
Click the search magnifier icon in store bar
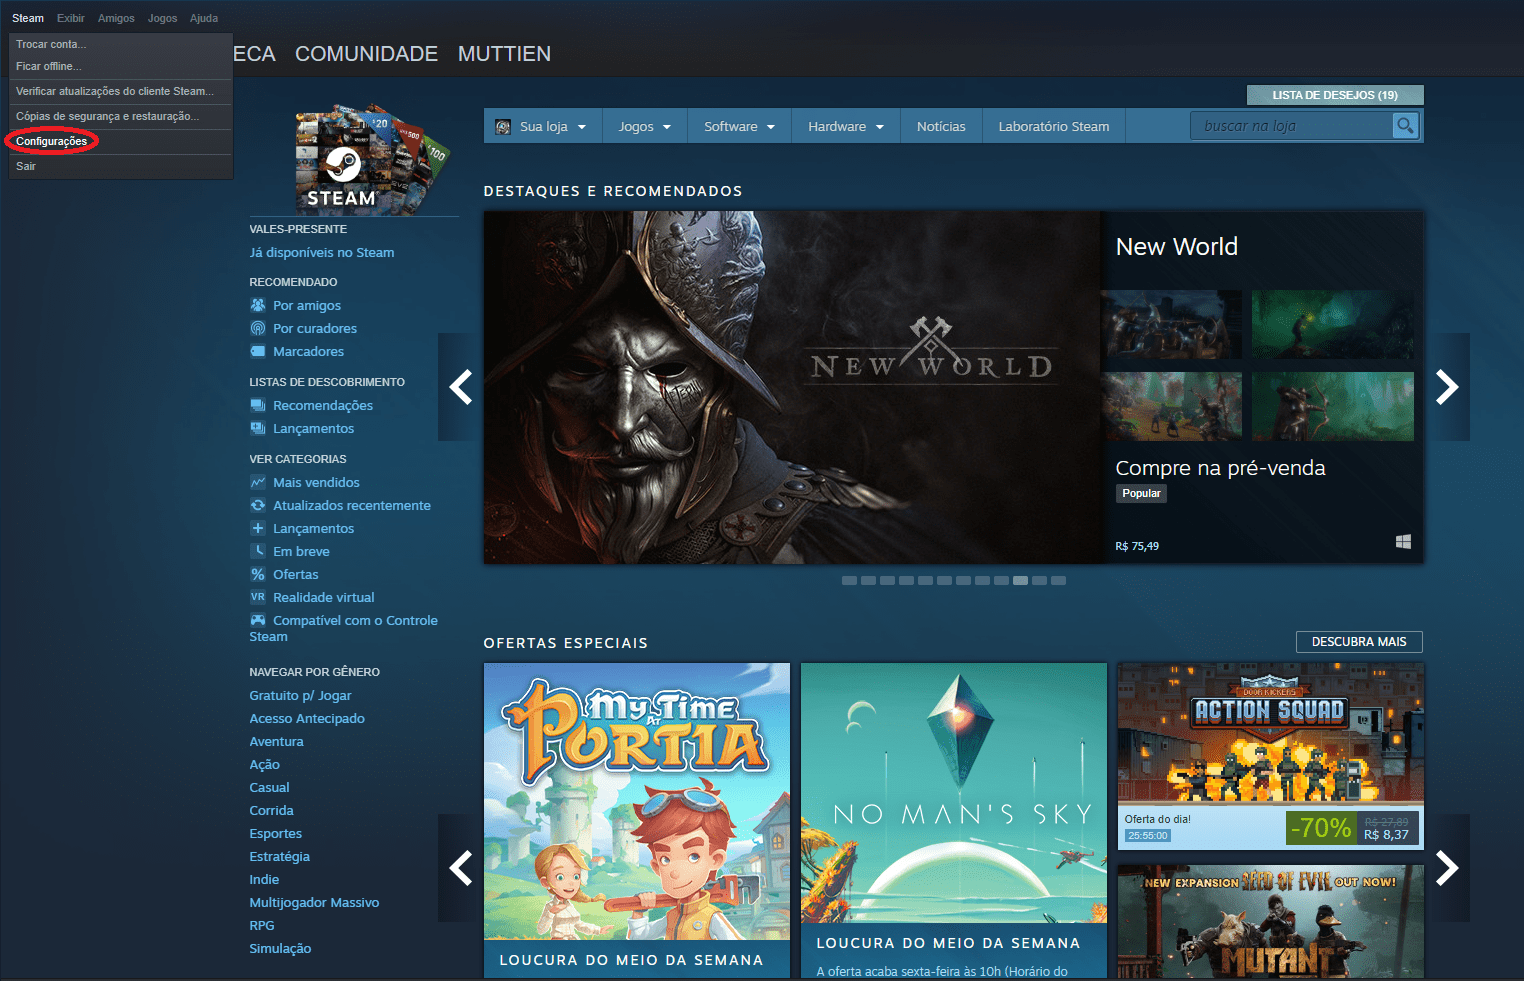tap(1405, 126)
